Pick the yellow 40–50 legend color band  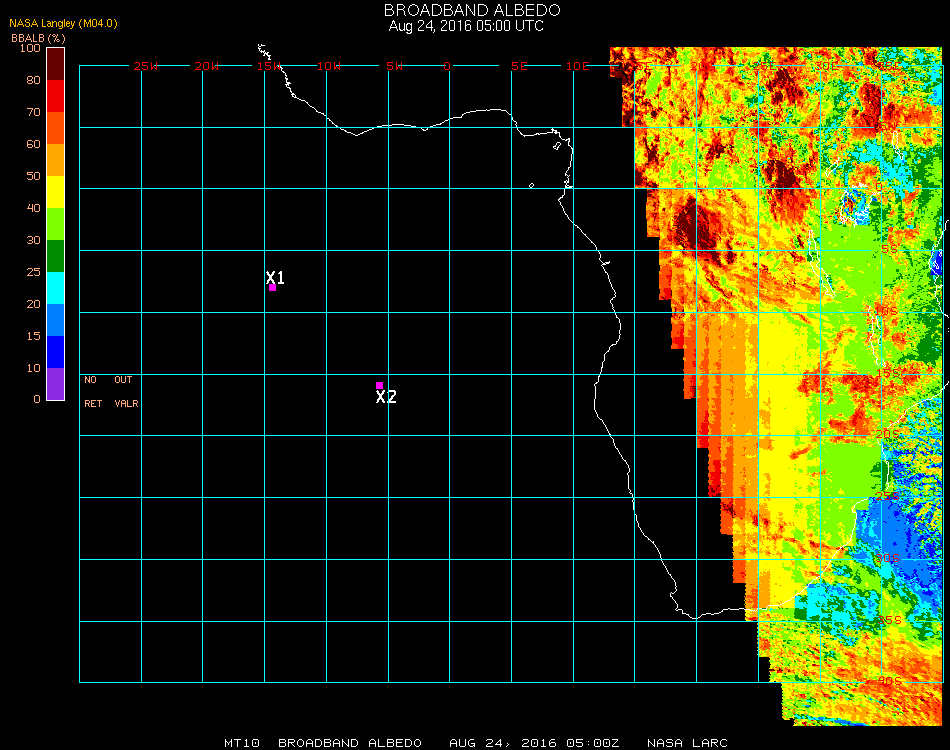55,192
